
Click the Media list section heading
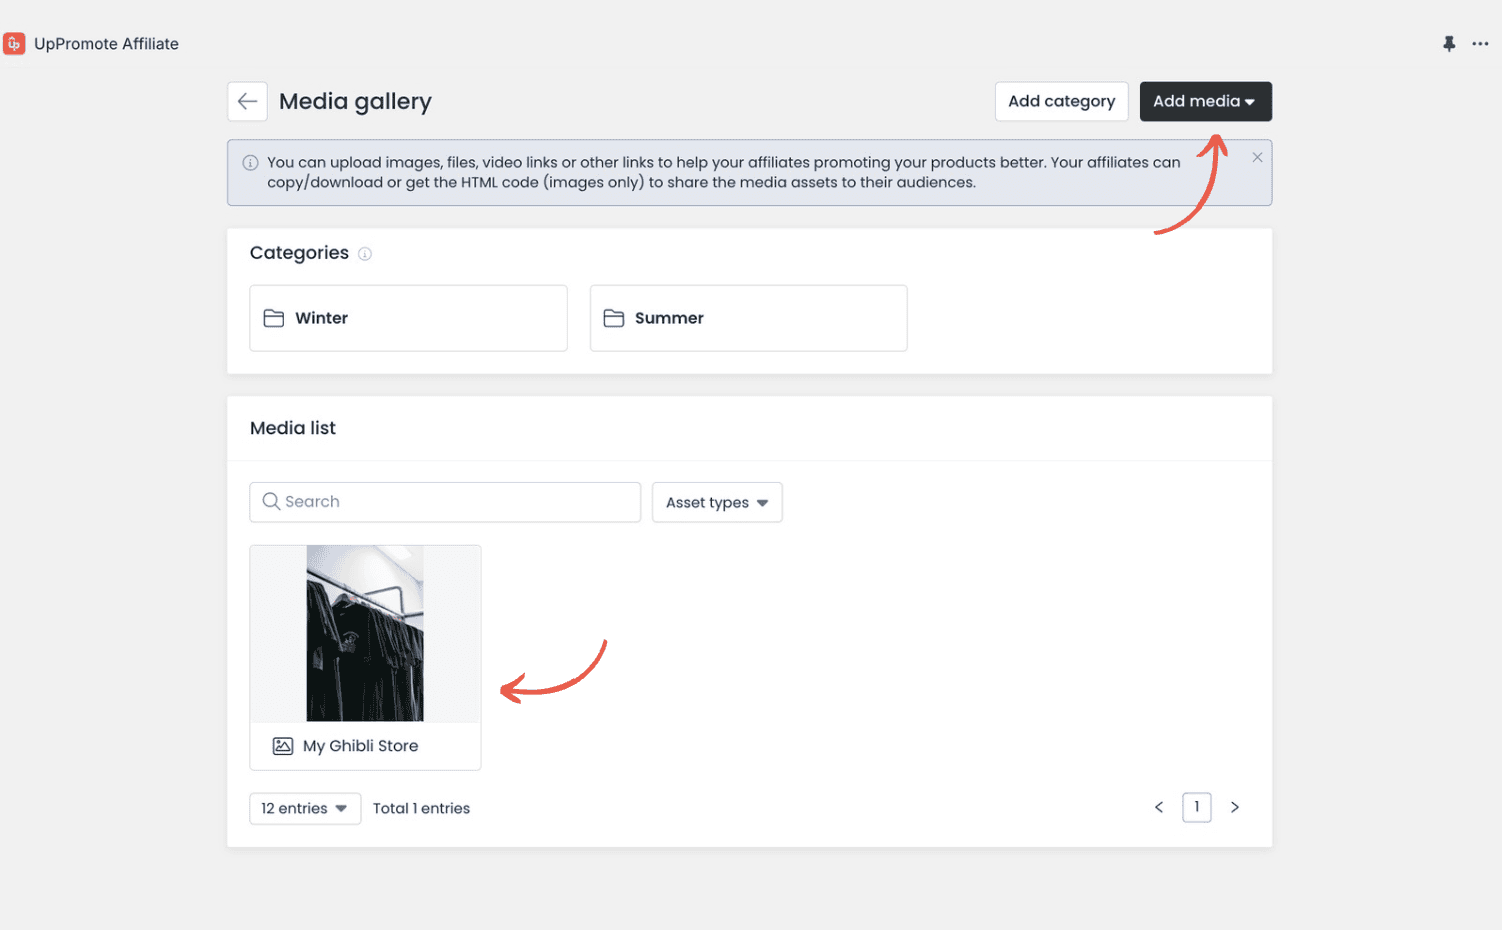293,428
